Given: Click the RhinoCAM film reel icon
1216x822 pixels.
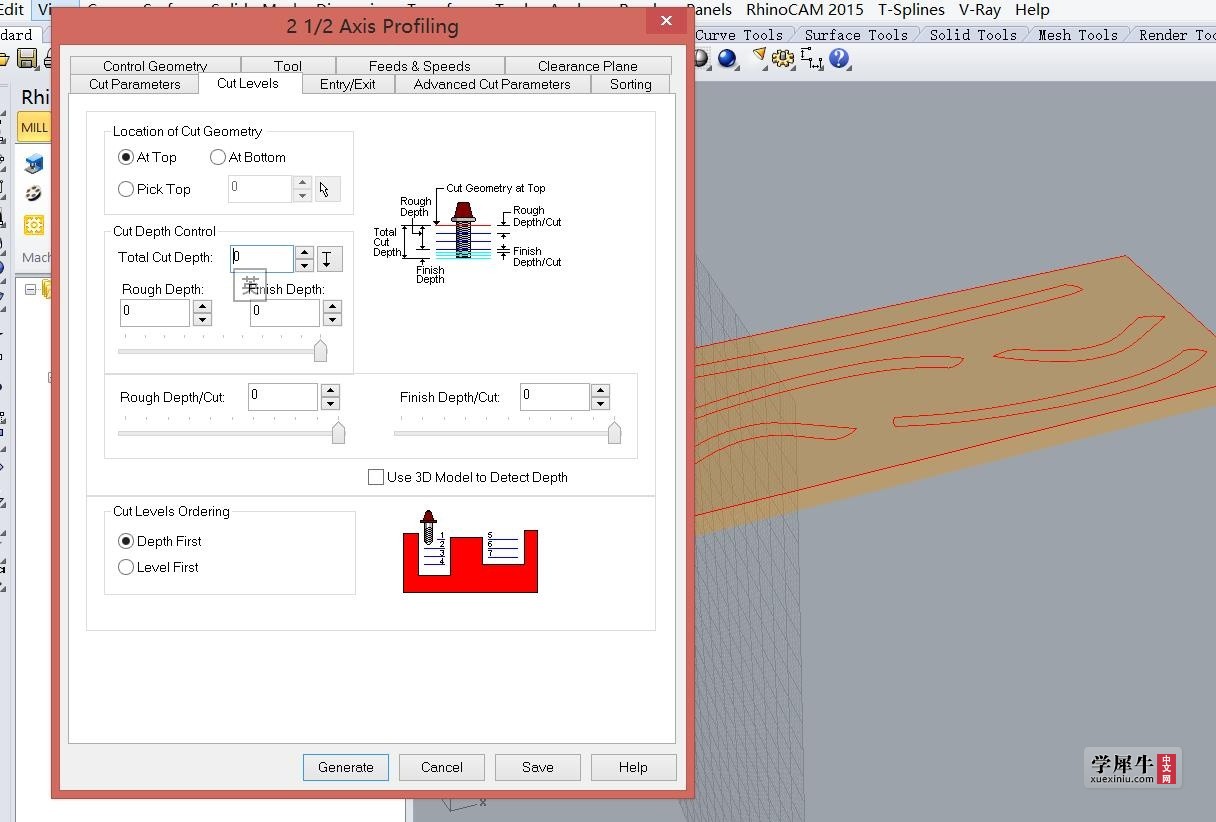Looking at the screenshot, I should tap(34, 194).
